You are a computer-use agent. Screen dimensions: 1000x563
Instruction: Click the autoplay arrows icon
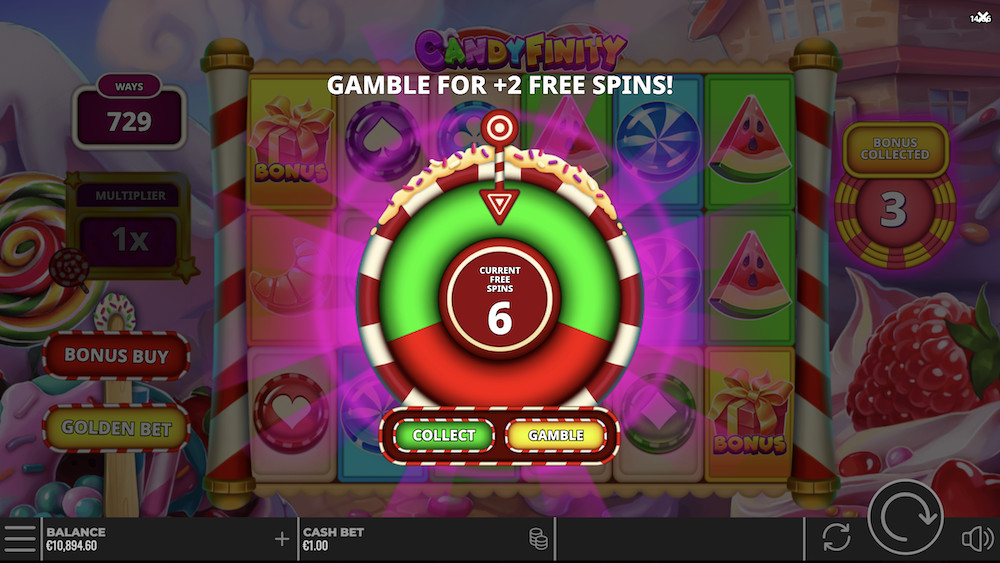[x=836, y=537]
